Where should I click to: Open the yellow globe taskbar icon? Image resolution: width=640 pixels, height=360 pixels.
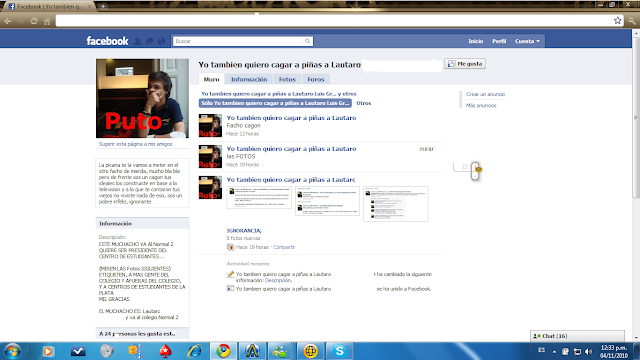[310, 351]
